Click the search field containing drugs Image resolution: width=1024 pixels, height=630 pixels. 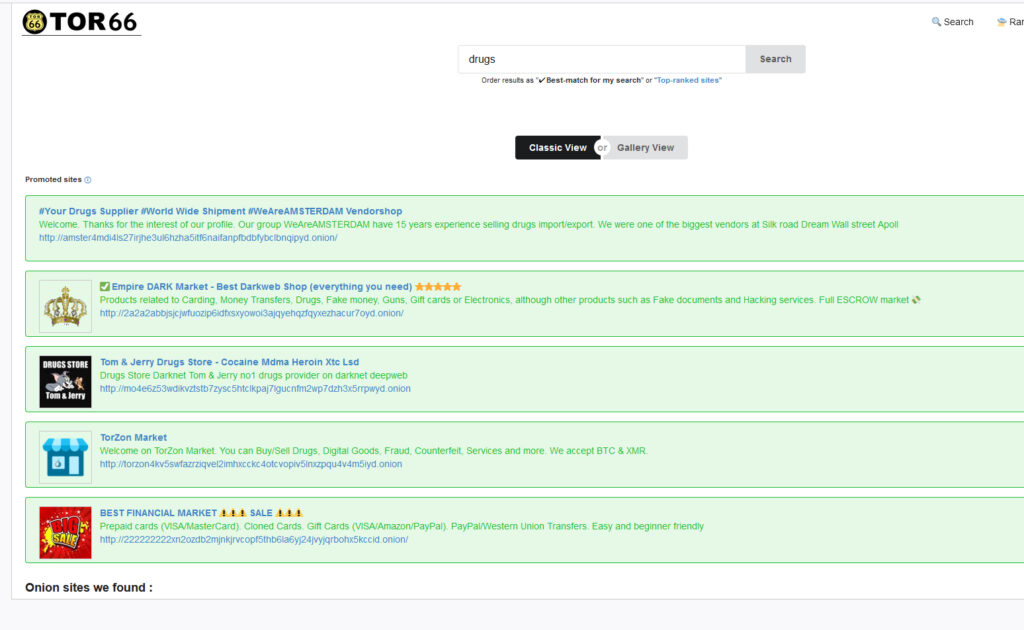point(600,58)
